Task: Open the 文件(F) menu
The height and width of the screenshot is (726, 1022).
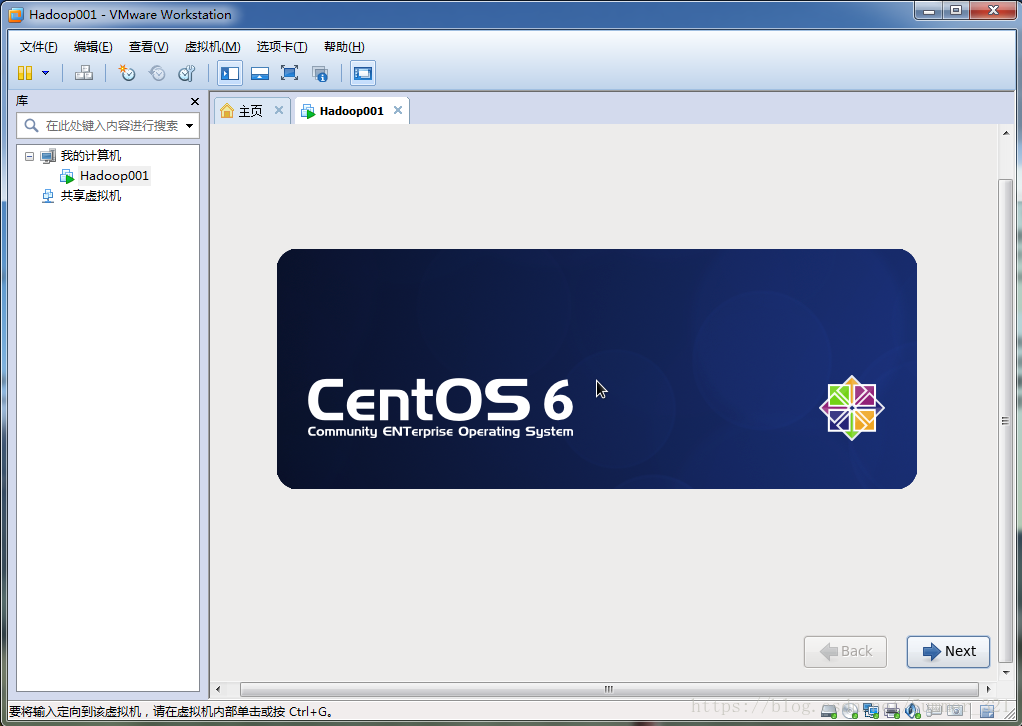Action: click(x=38, y=47)
